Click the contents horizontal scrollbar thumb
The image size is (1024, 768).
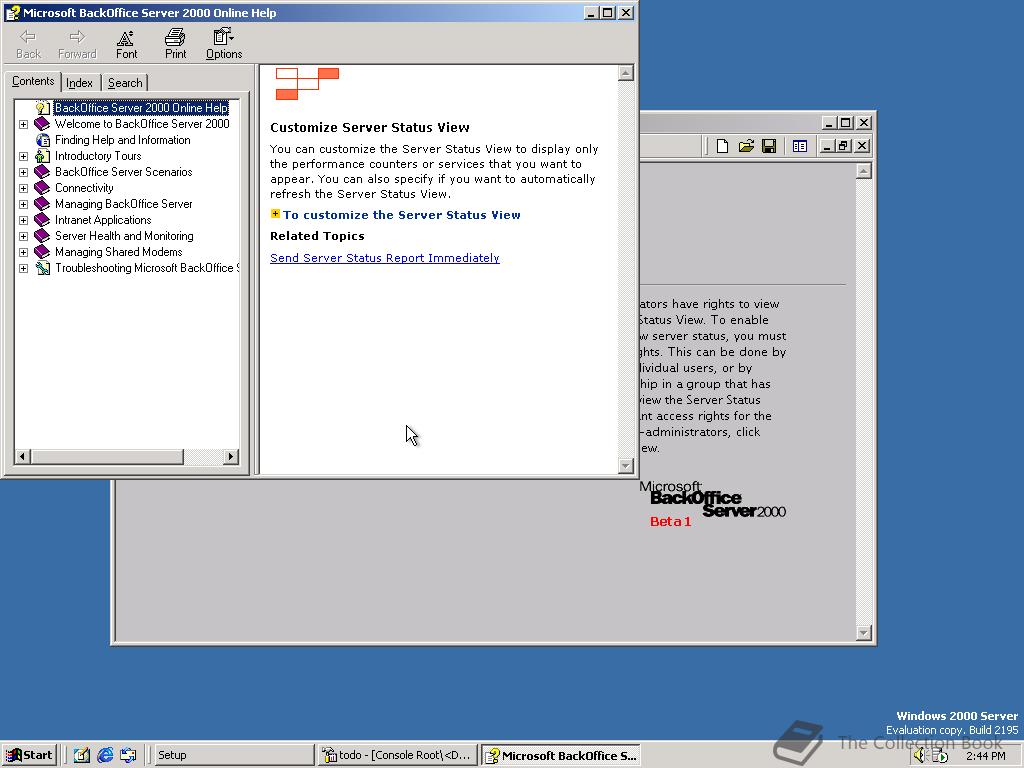[106, 456]
